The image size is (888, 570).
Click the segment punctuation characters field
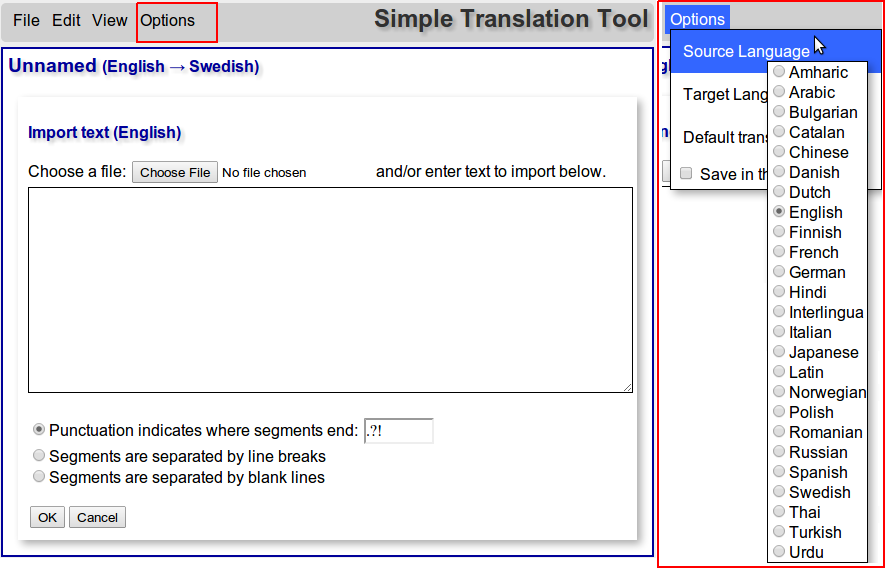tap(398, 431)
